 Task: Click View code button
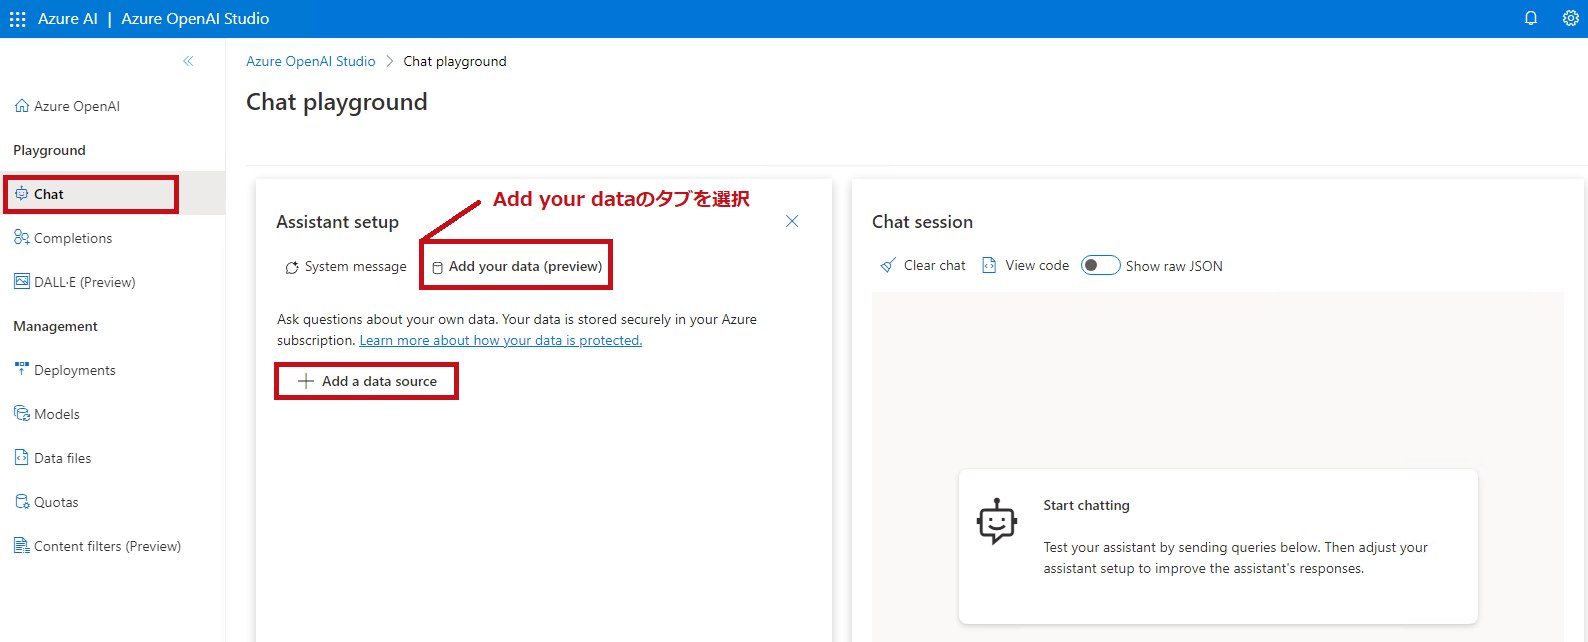coord(1026,265)
